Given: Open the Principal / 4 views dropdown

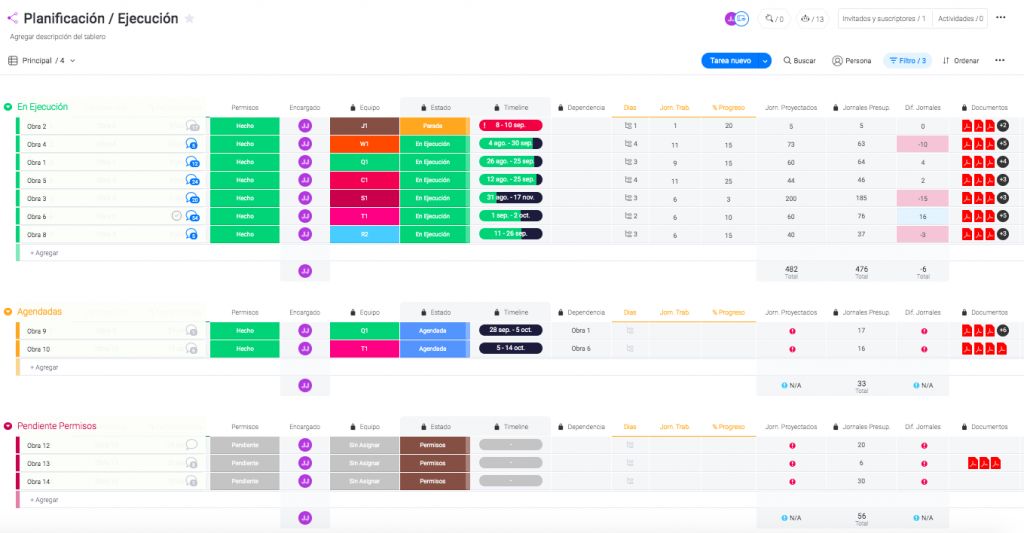Looking at the screenshot, I should (x=42, y=61).
